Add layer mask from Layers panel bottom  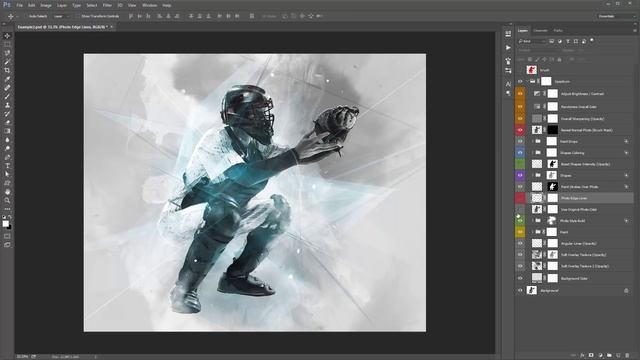[x=591, y=356]
